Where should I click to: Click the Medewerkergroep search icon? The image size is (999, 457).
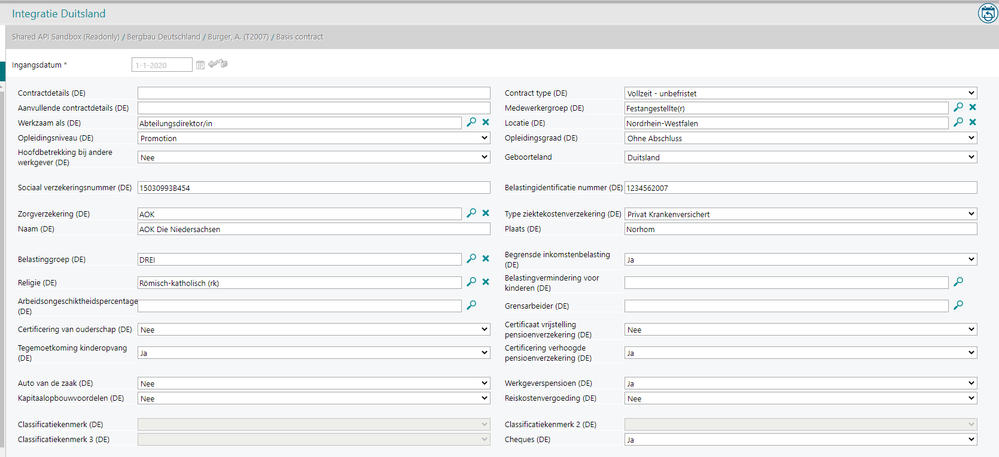point(957,107)
